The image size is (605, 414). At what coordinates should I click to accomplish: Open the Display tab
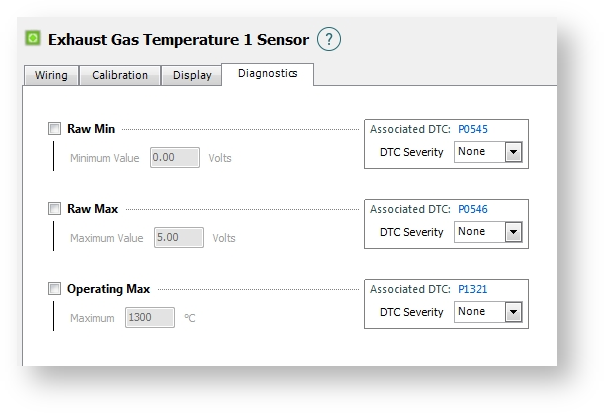192,75
